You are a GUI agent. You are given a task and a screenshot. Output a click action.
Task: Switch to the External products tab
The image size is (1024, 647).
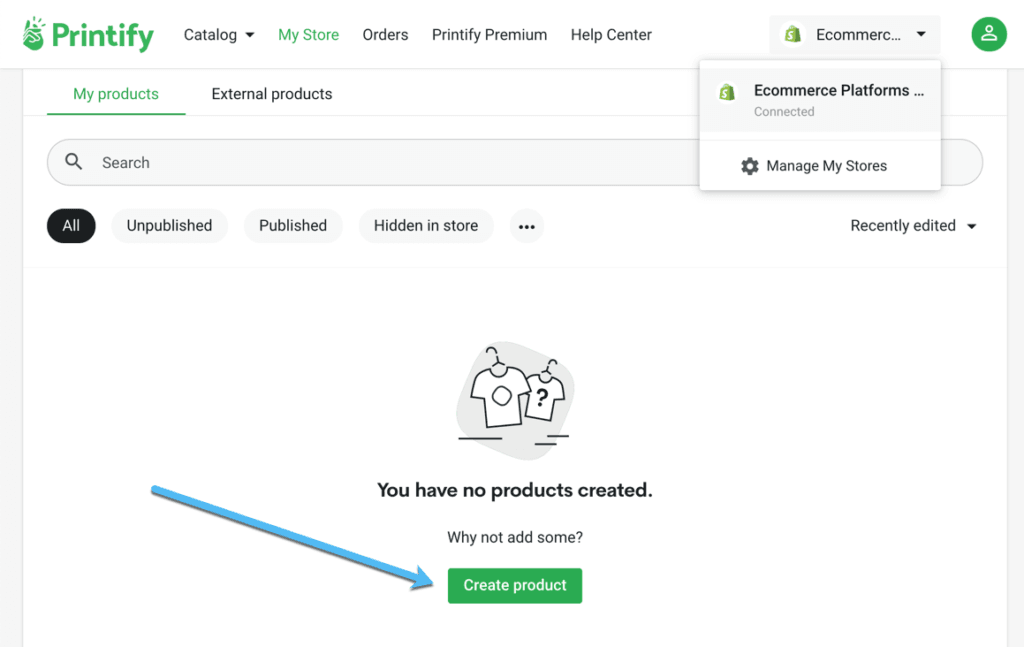(272, 94)
